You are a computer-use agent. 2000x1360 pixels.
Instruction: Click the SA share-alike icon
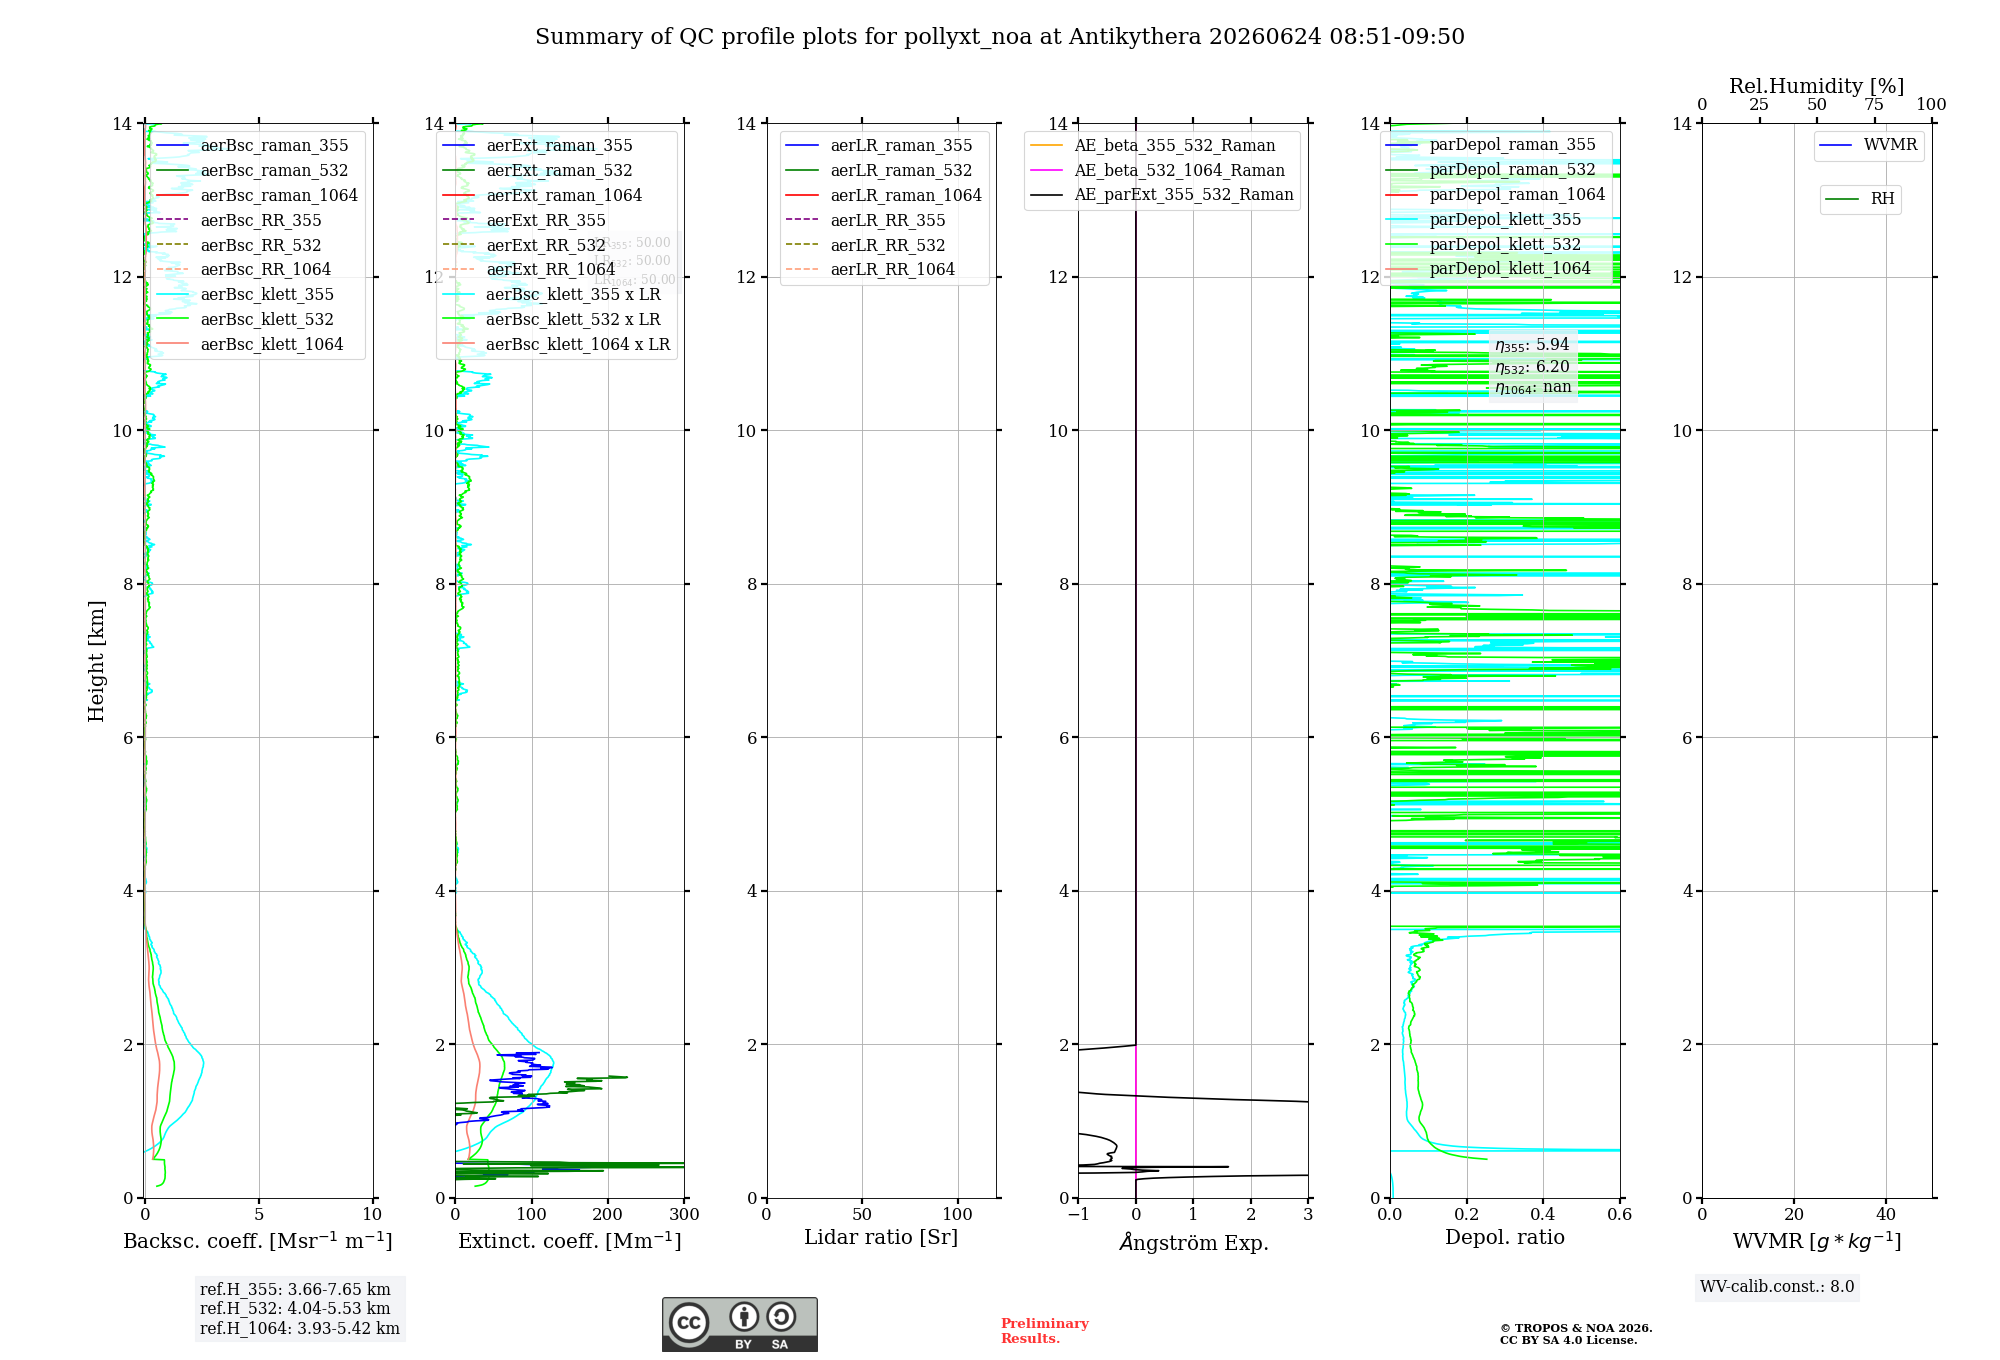tap(781, 1316)
